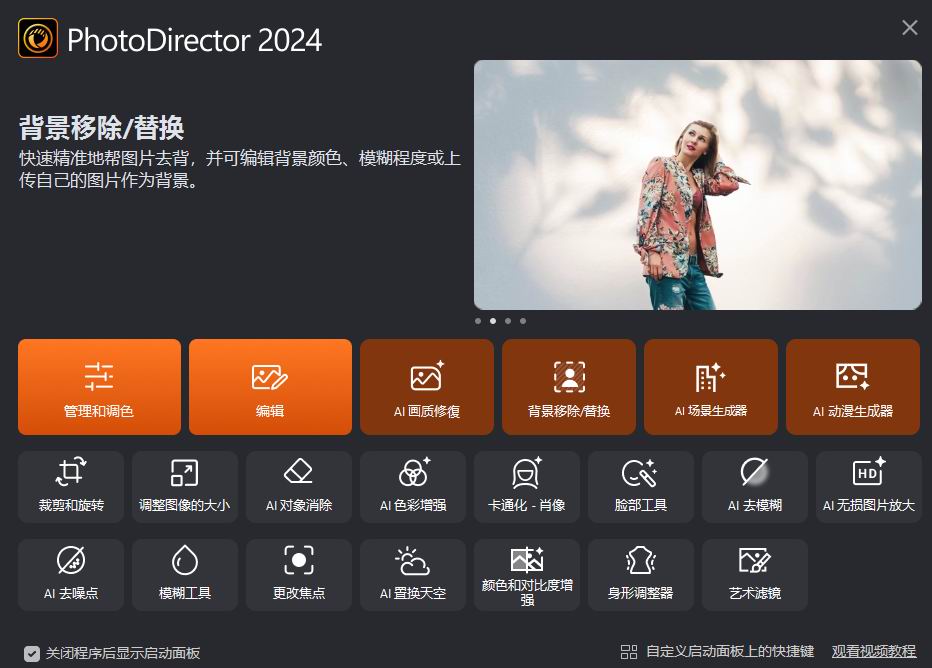Select the second carousel slide dot
Screen dimensions: 932x668
(x=493, y=321)
